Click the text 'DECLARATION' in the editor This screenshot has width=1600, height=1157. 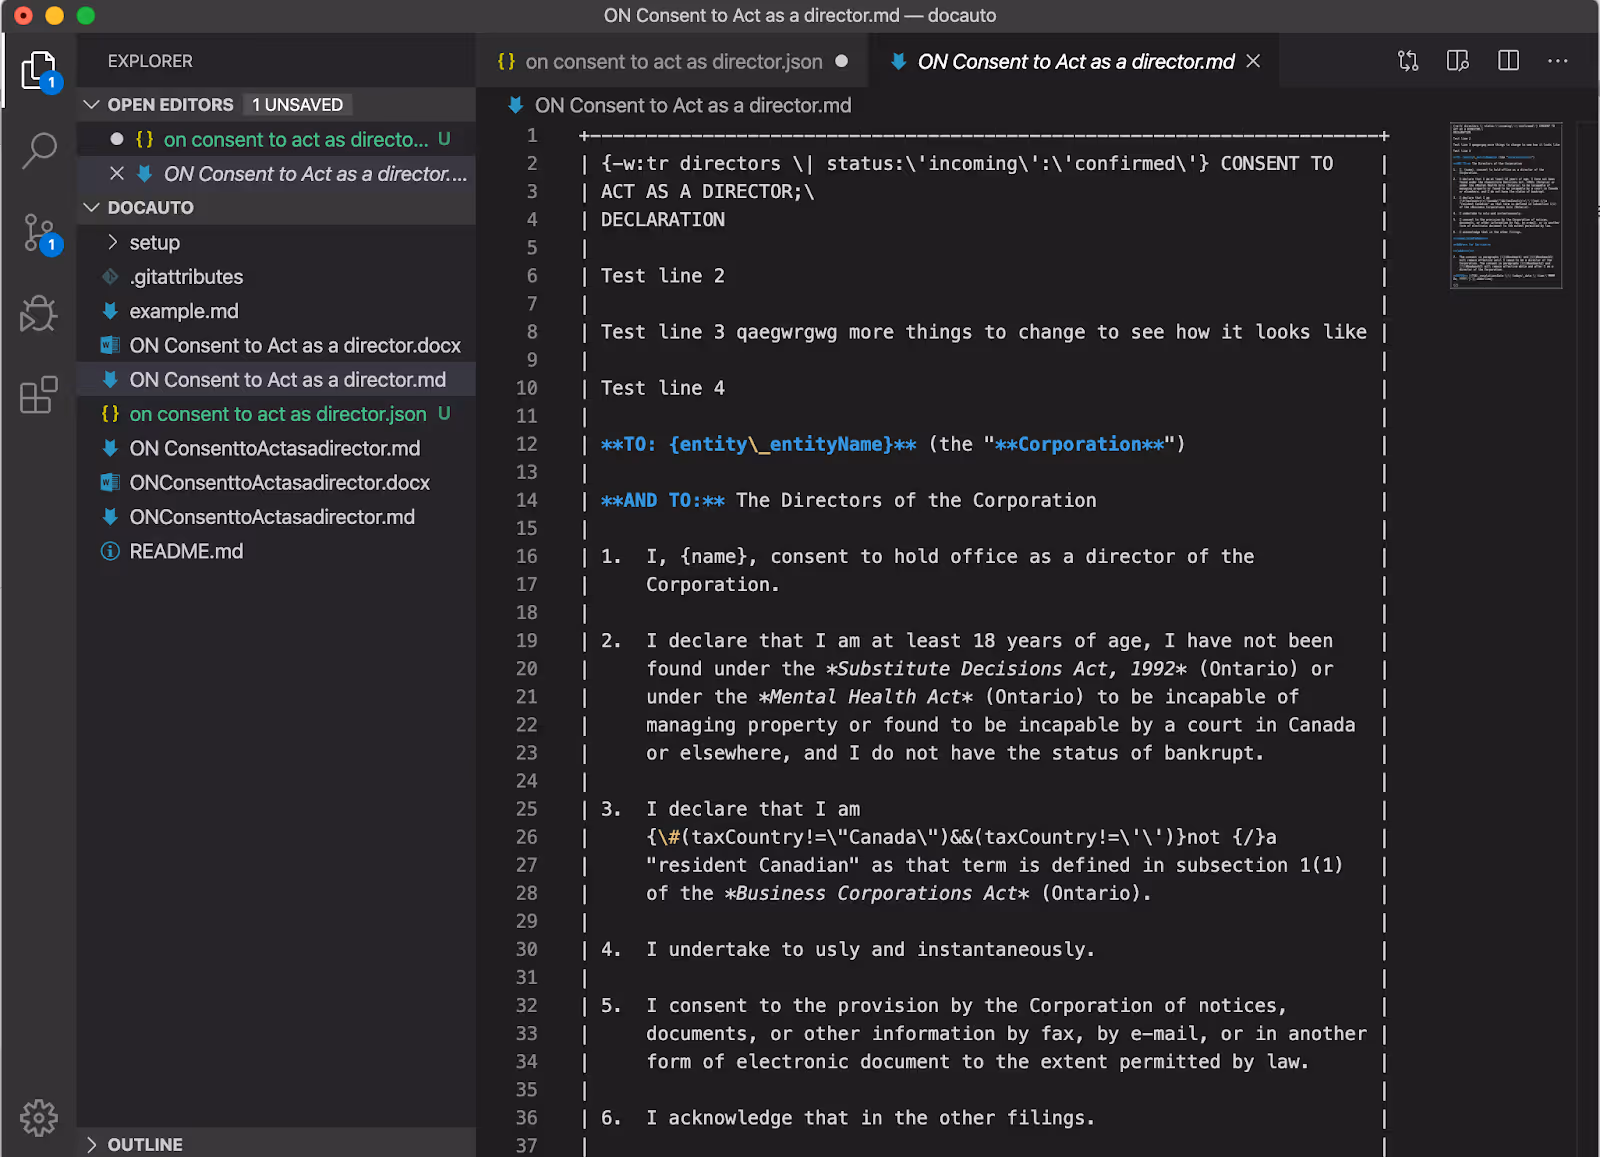tap(662, 220)
